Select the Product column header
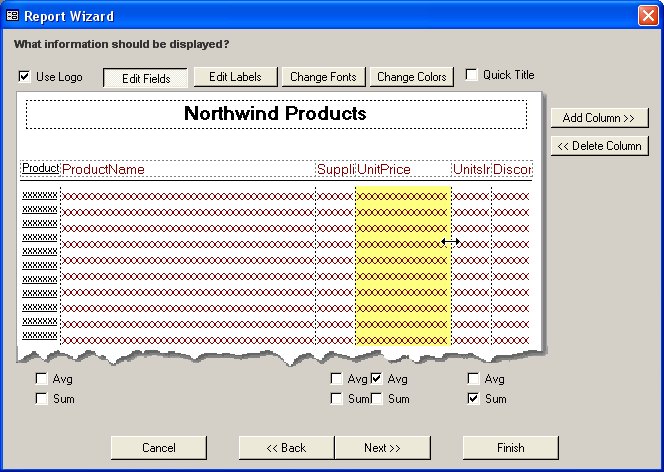 40,168
